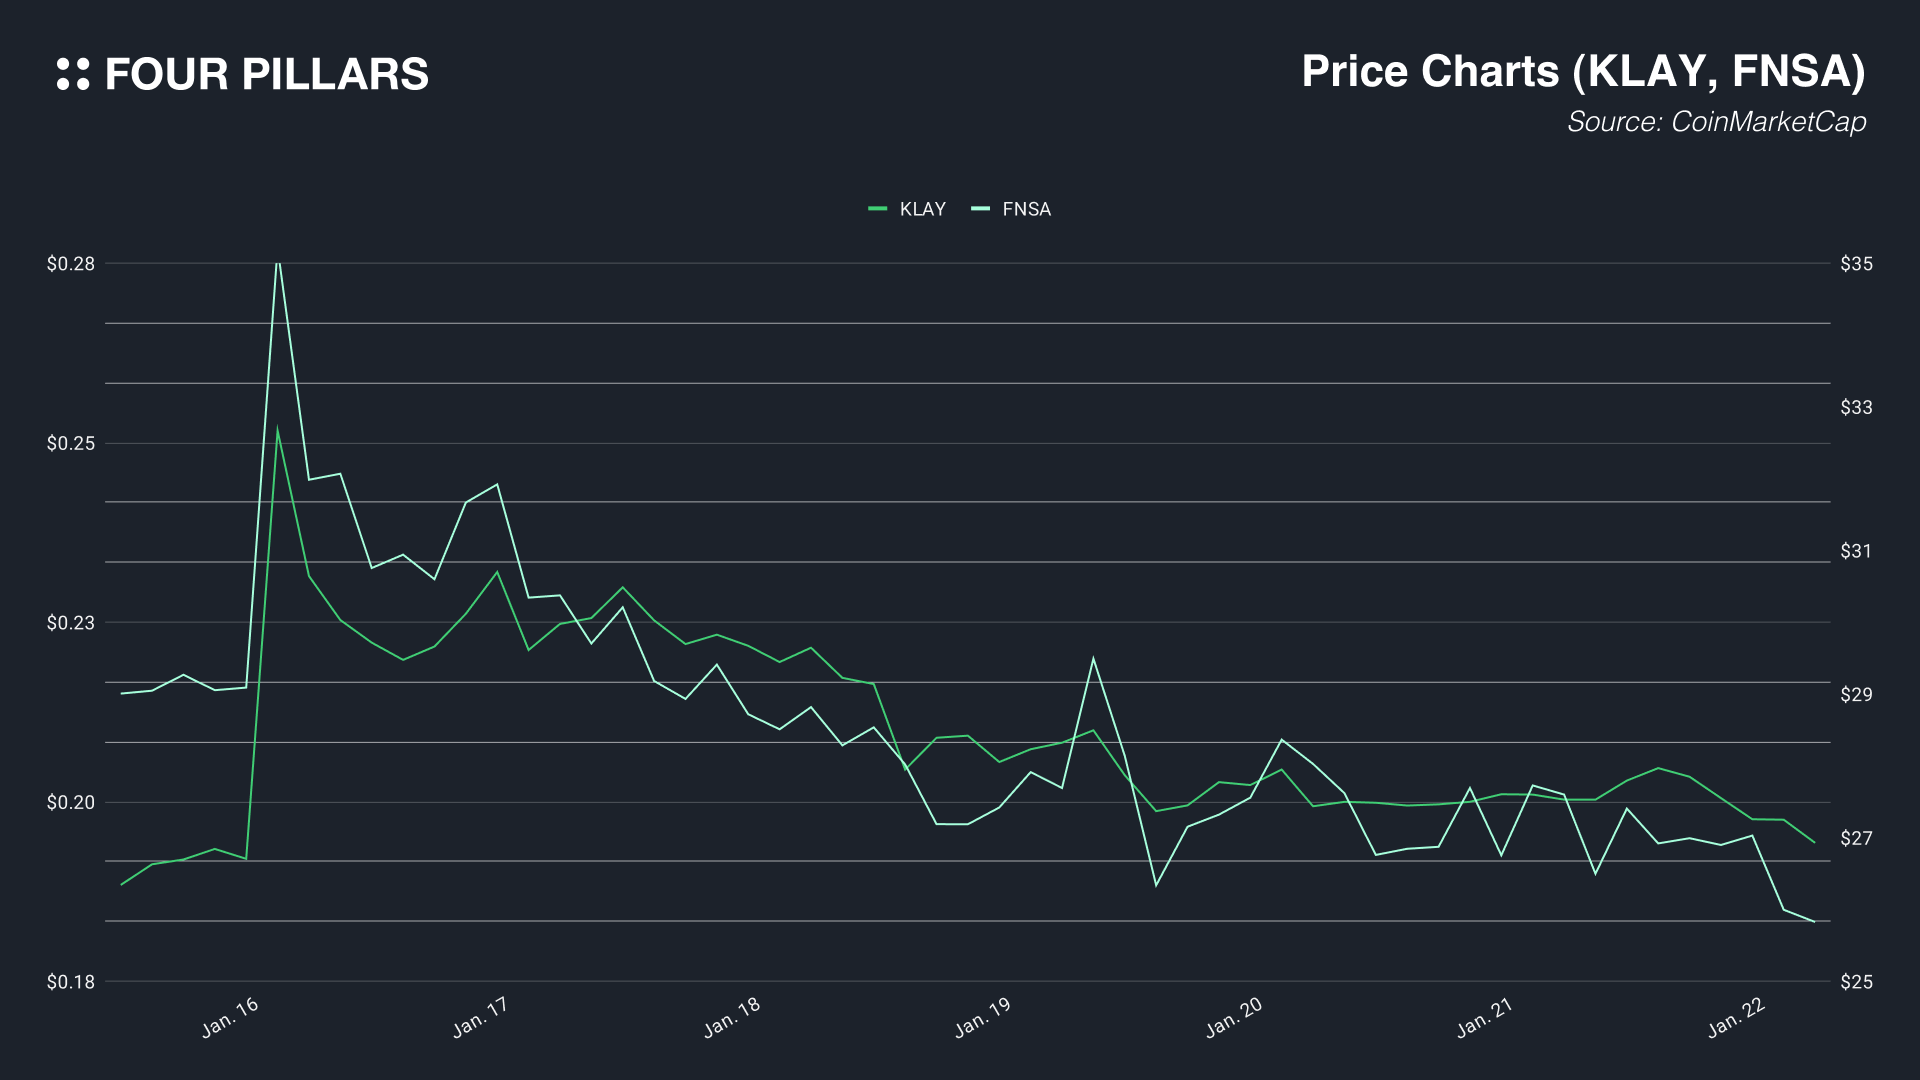The width and height of the screenshot is (1920, 1080).
Task: Click the Jan. 17 axis label
Action: tap(481, 1018)
